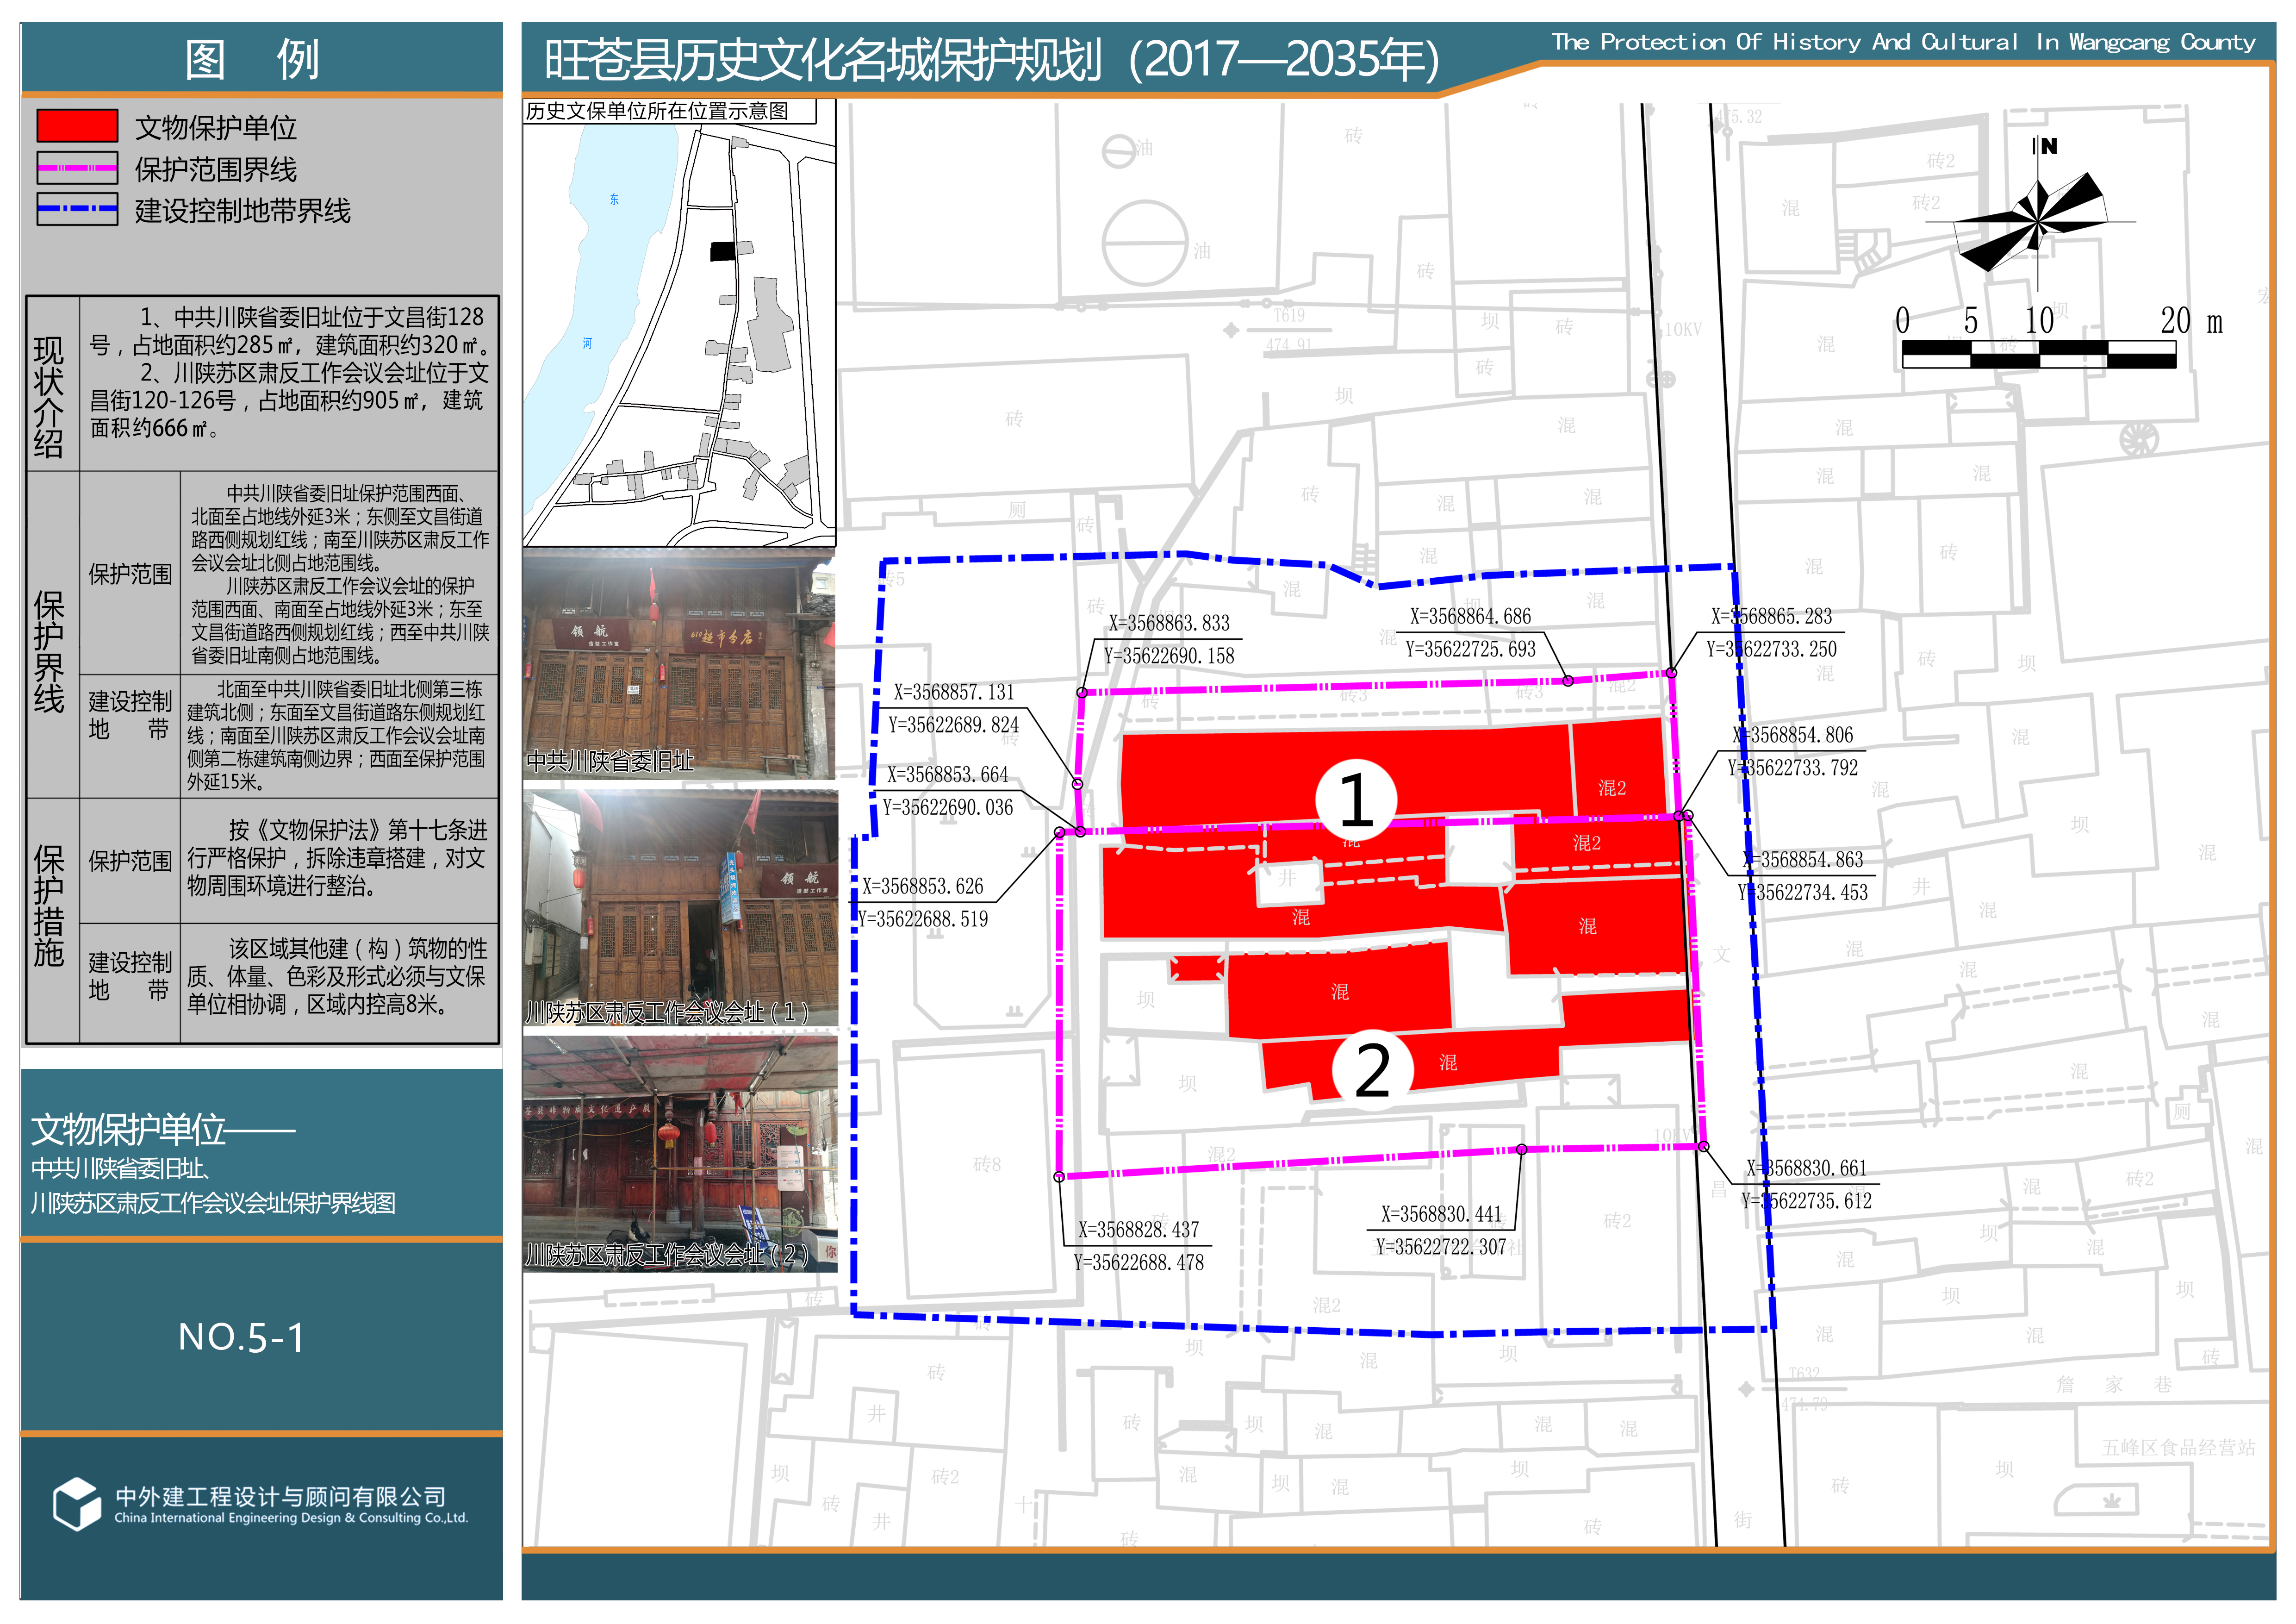
Task: Click the scale bar graphic
Action: [x=2038, y=354]
